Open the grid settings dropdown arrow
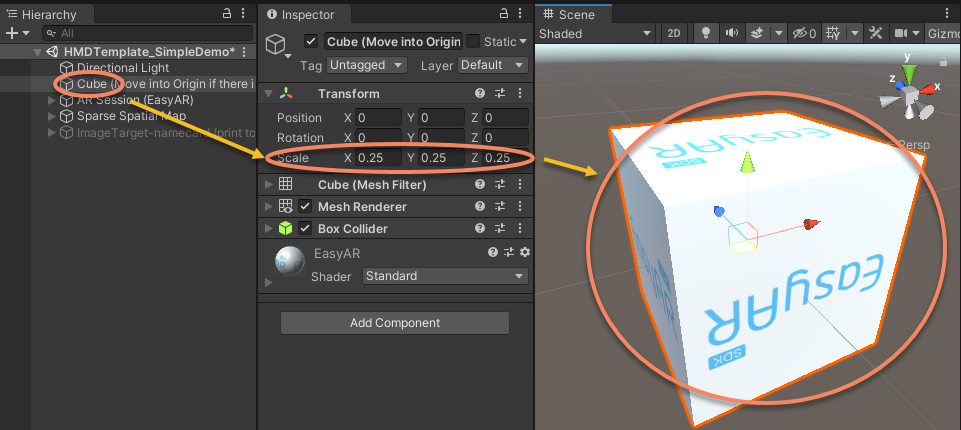Screen dimensions: 961x430 point(854,33)
